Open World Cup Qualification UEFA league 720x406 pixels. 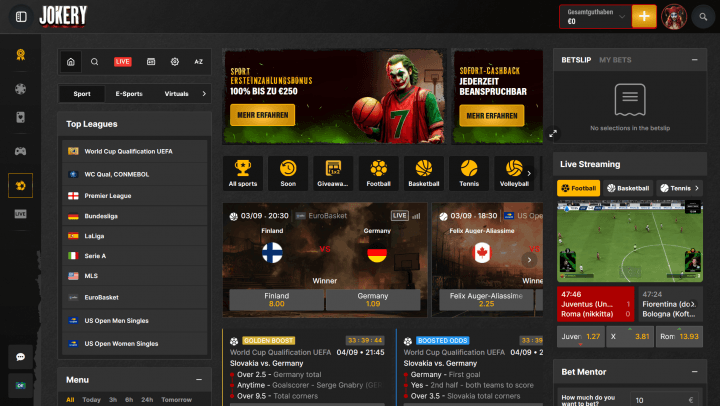[x=135, y=151]
